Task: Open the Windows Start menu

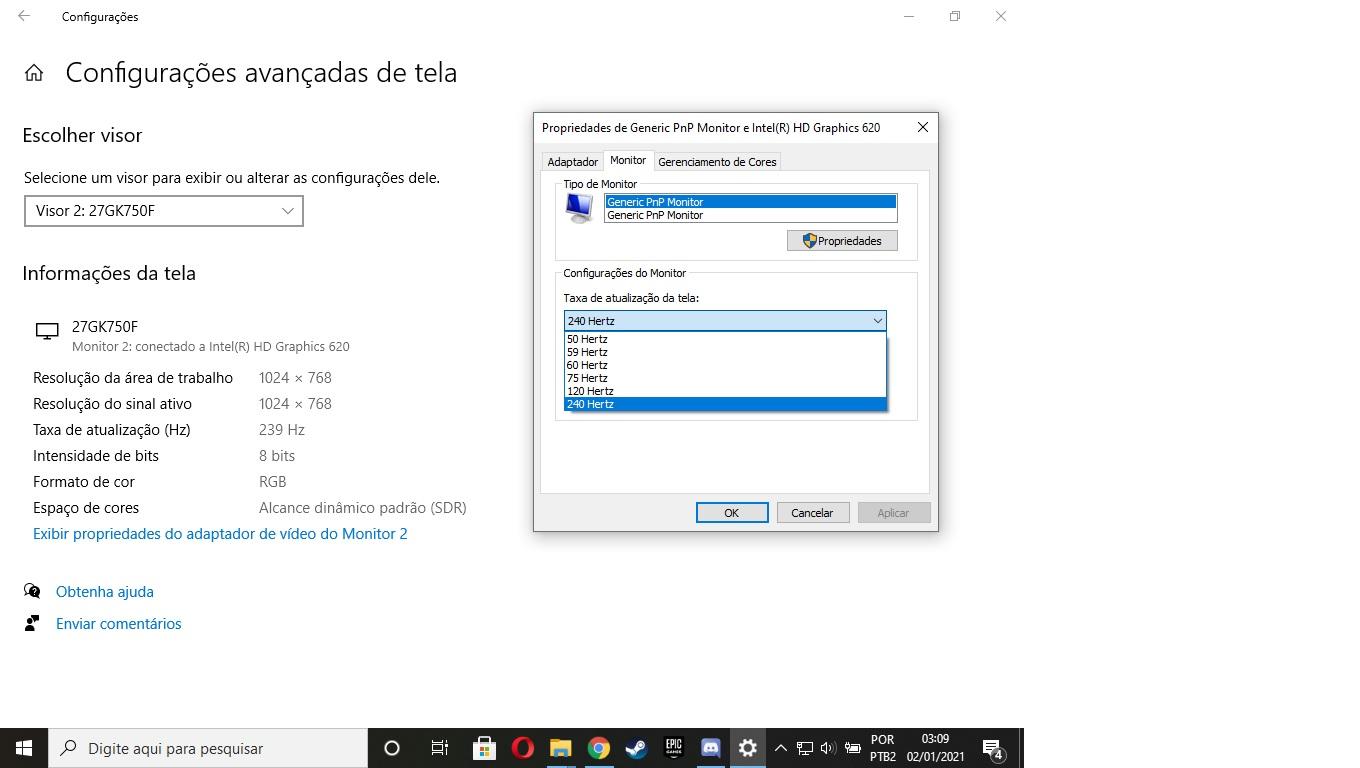Action: [24, 748]
